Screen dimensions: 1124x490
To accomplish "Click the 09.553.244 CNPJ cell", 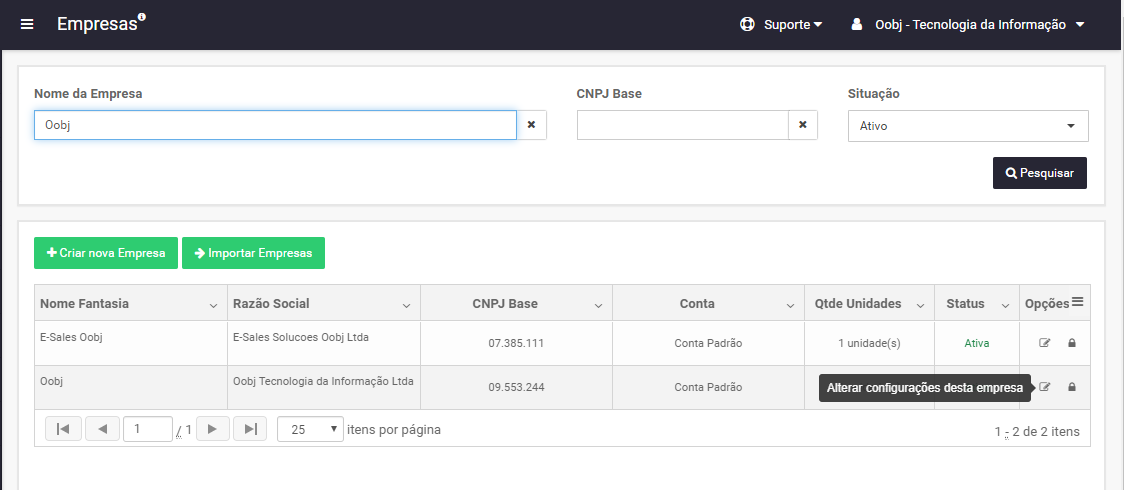I will coord(516,387).
